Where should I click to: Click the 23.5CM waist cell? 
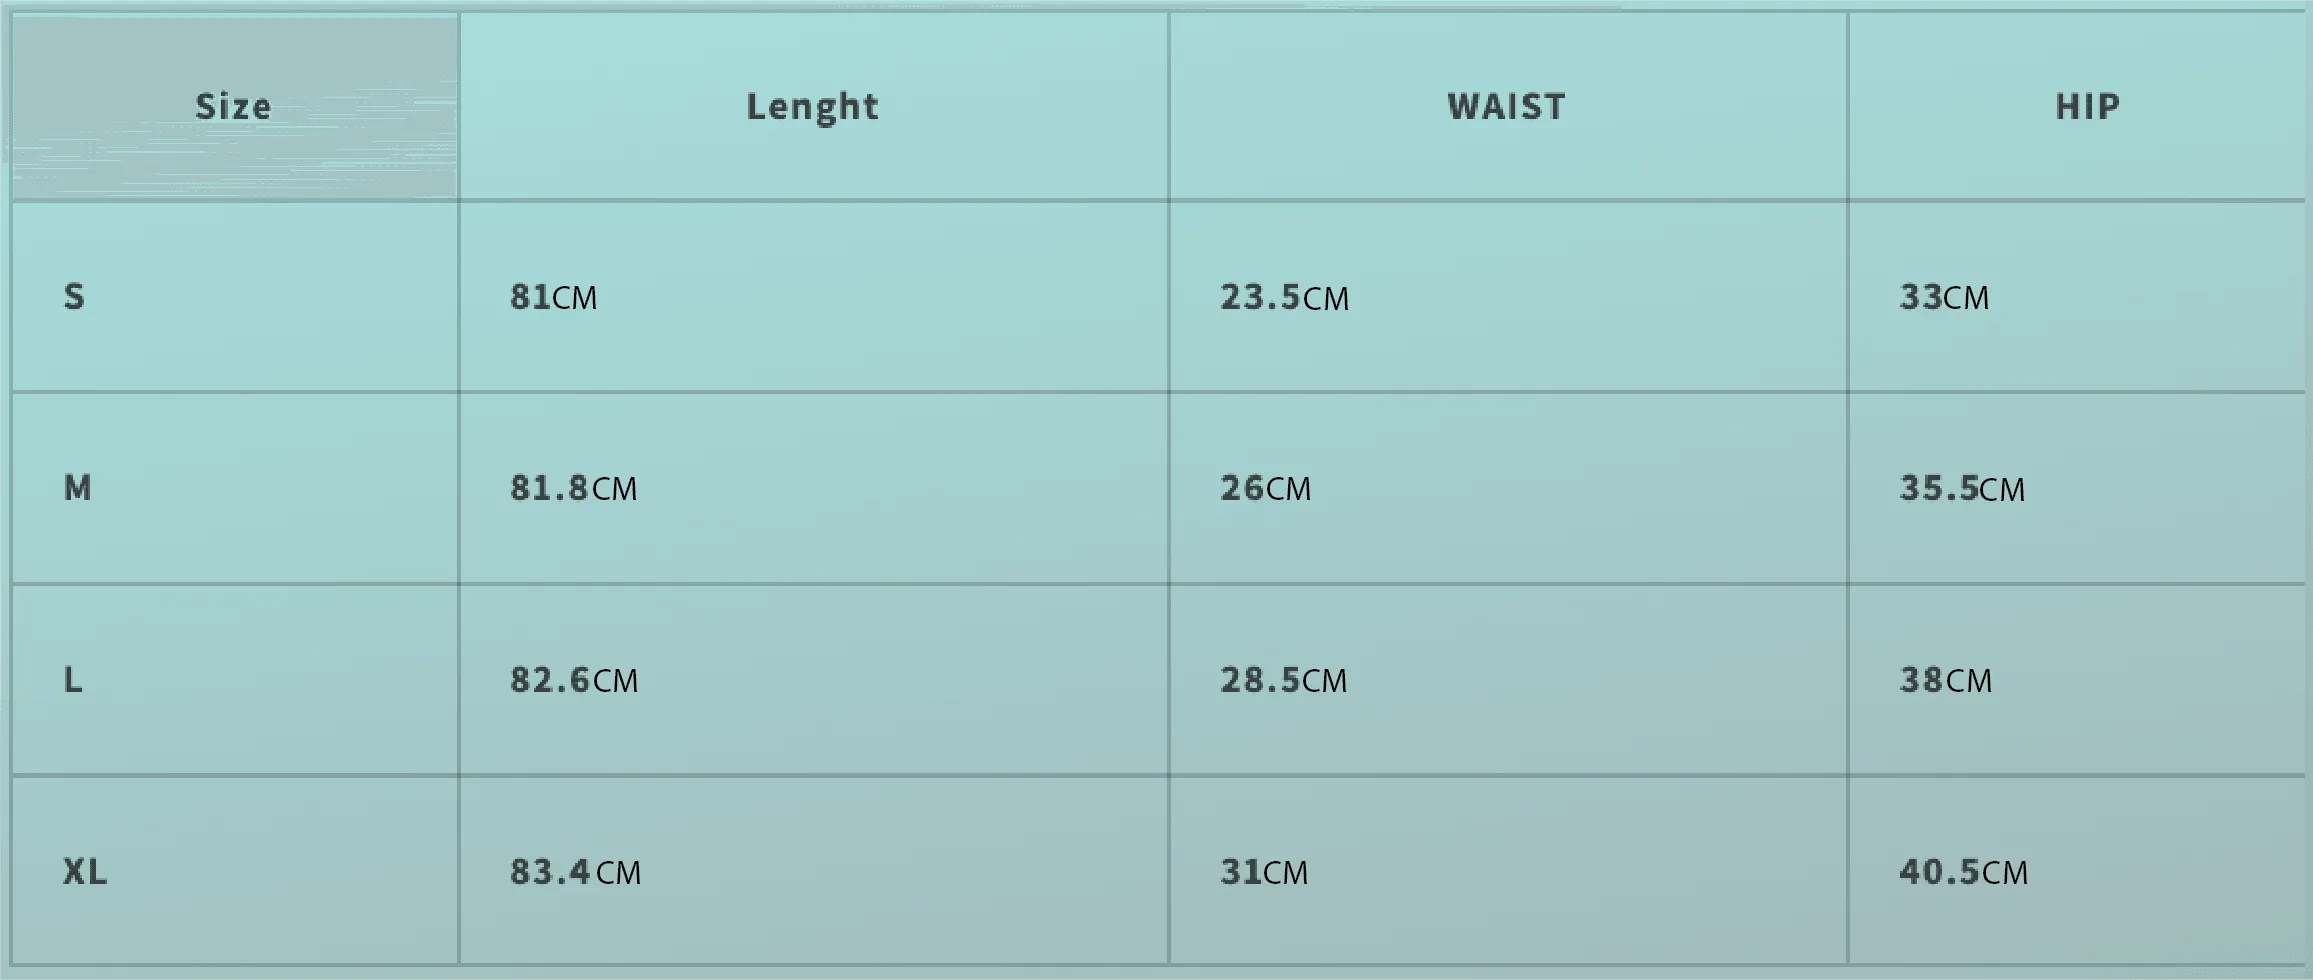pos(1284,297)
